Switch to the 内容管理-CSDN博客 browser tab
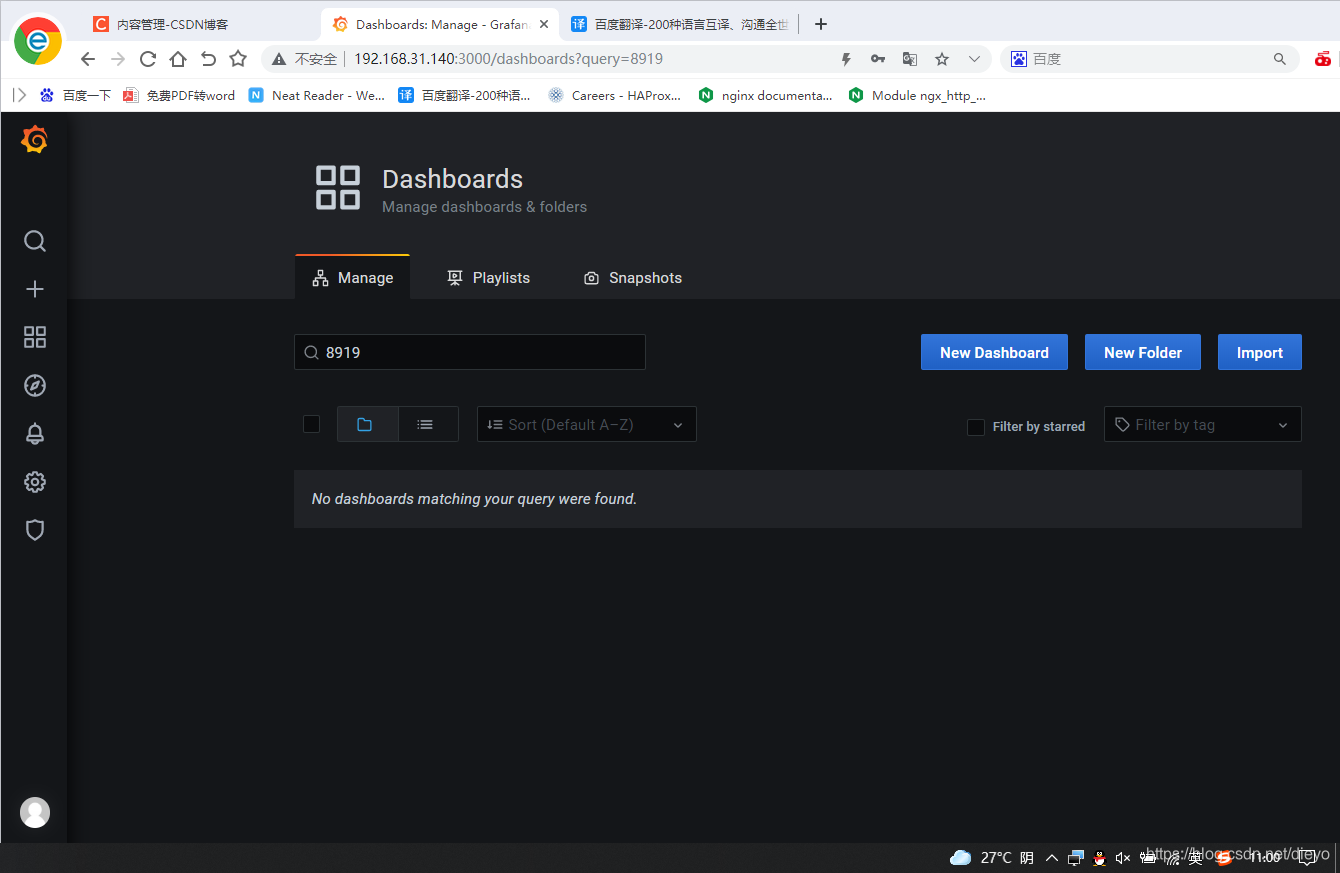Screen dimensions: 1340x873 tap(200, 24)
